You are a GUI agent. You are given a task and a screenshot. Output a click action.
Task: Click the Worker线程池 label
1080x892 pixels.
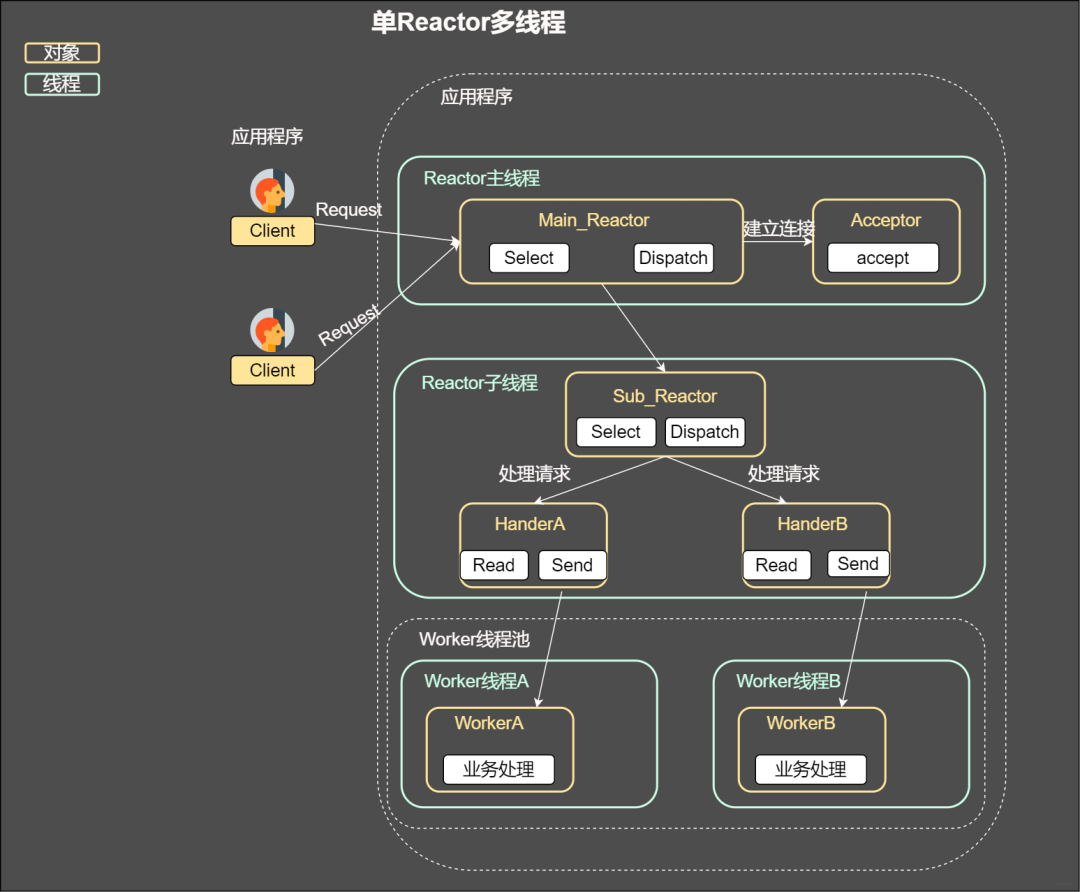(475, 639)
